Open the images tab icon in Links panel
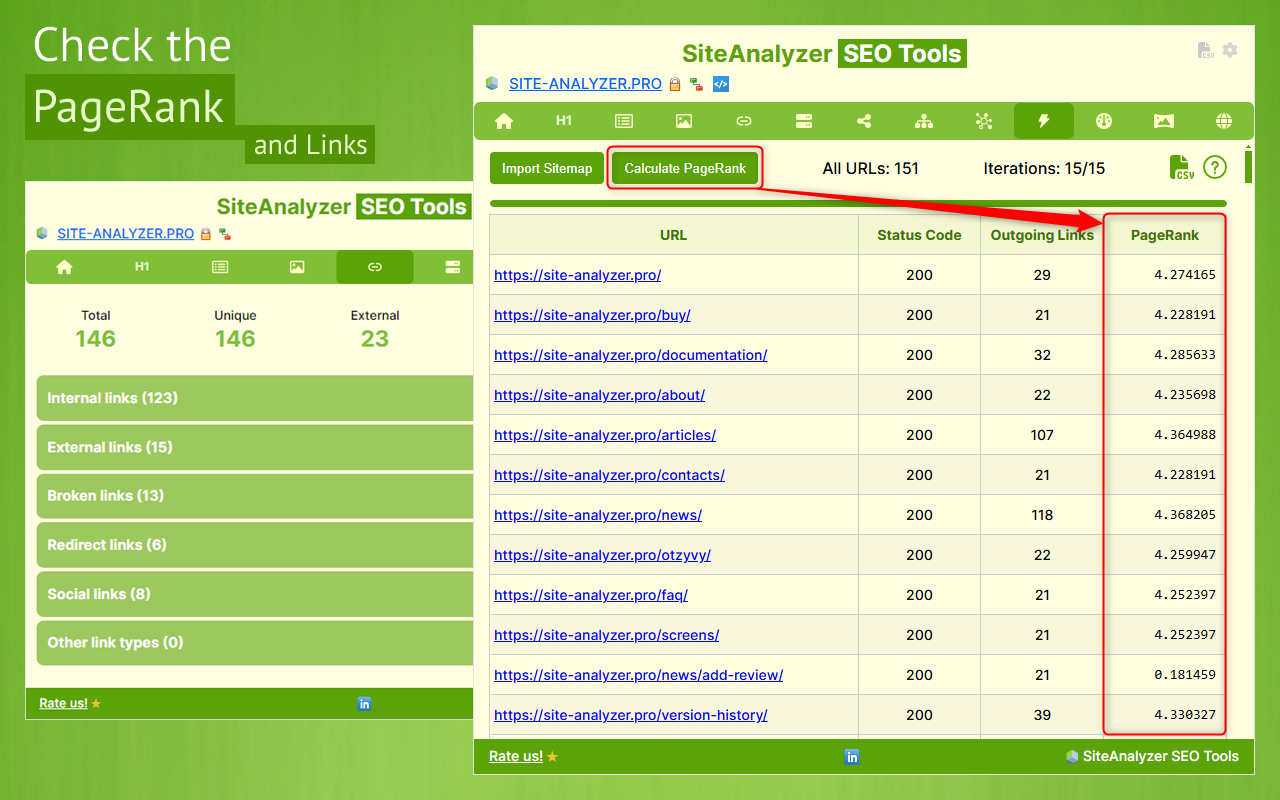The height and width of the screenshot is (800, 1280). (x=297, y=267)
